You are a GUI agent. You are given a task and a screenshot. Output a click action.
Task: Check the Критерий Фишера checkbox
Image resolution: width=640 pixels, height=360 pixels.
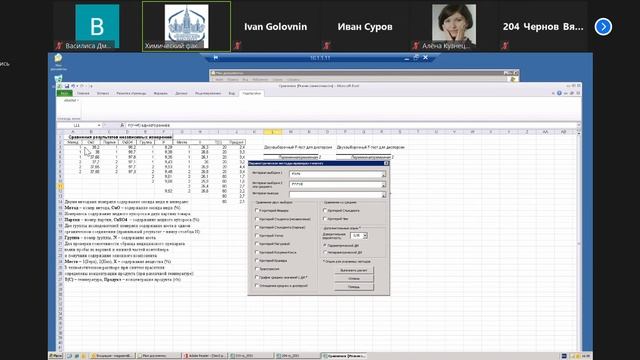click(257, 210)
